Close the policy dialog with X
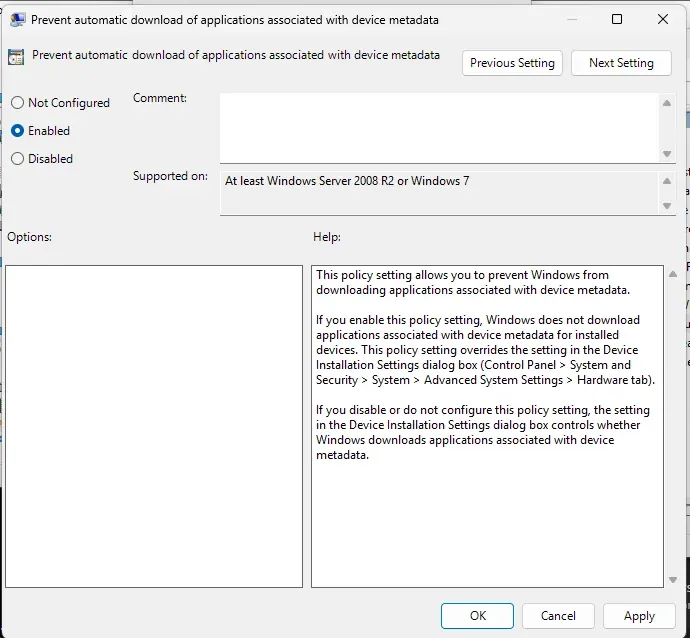Screen dimensions: 690x638 point(663,19)
